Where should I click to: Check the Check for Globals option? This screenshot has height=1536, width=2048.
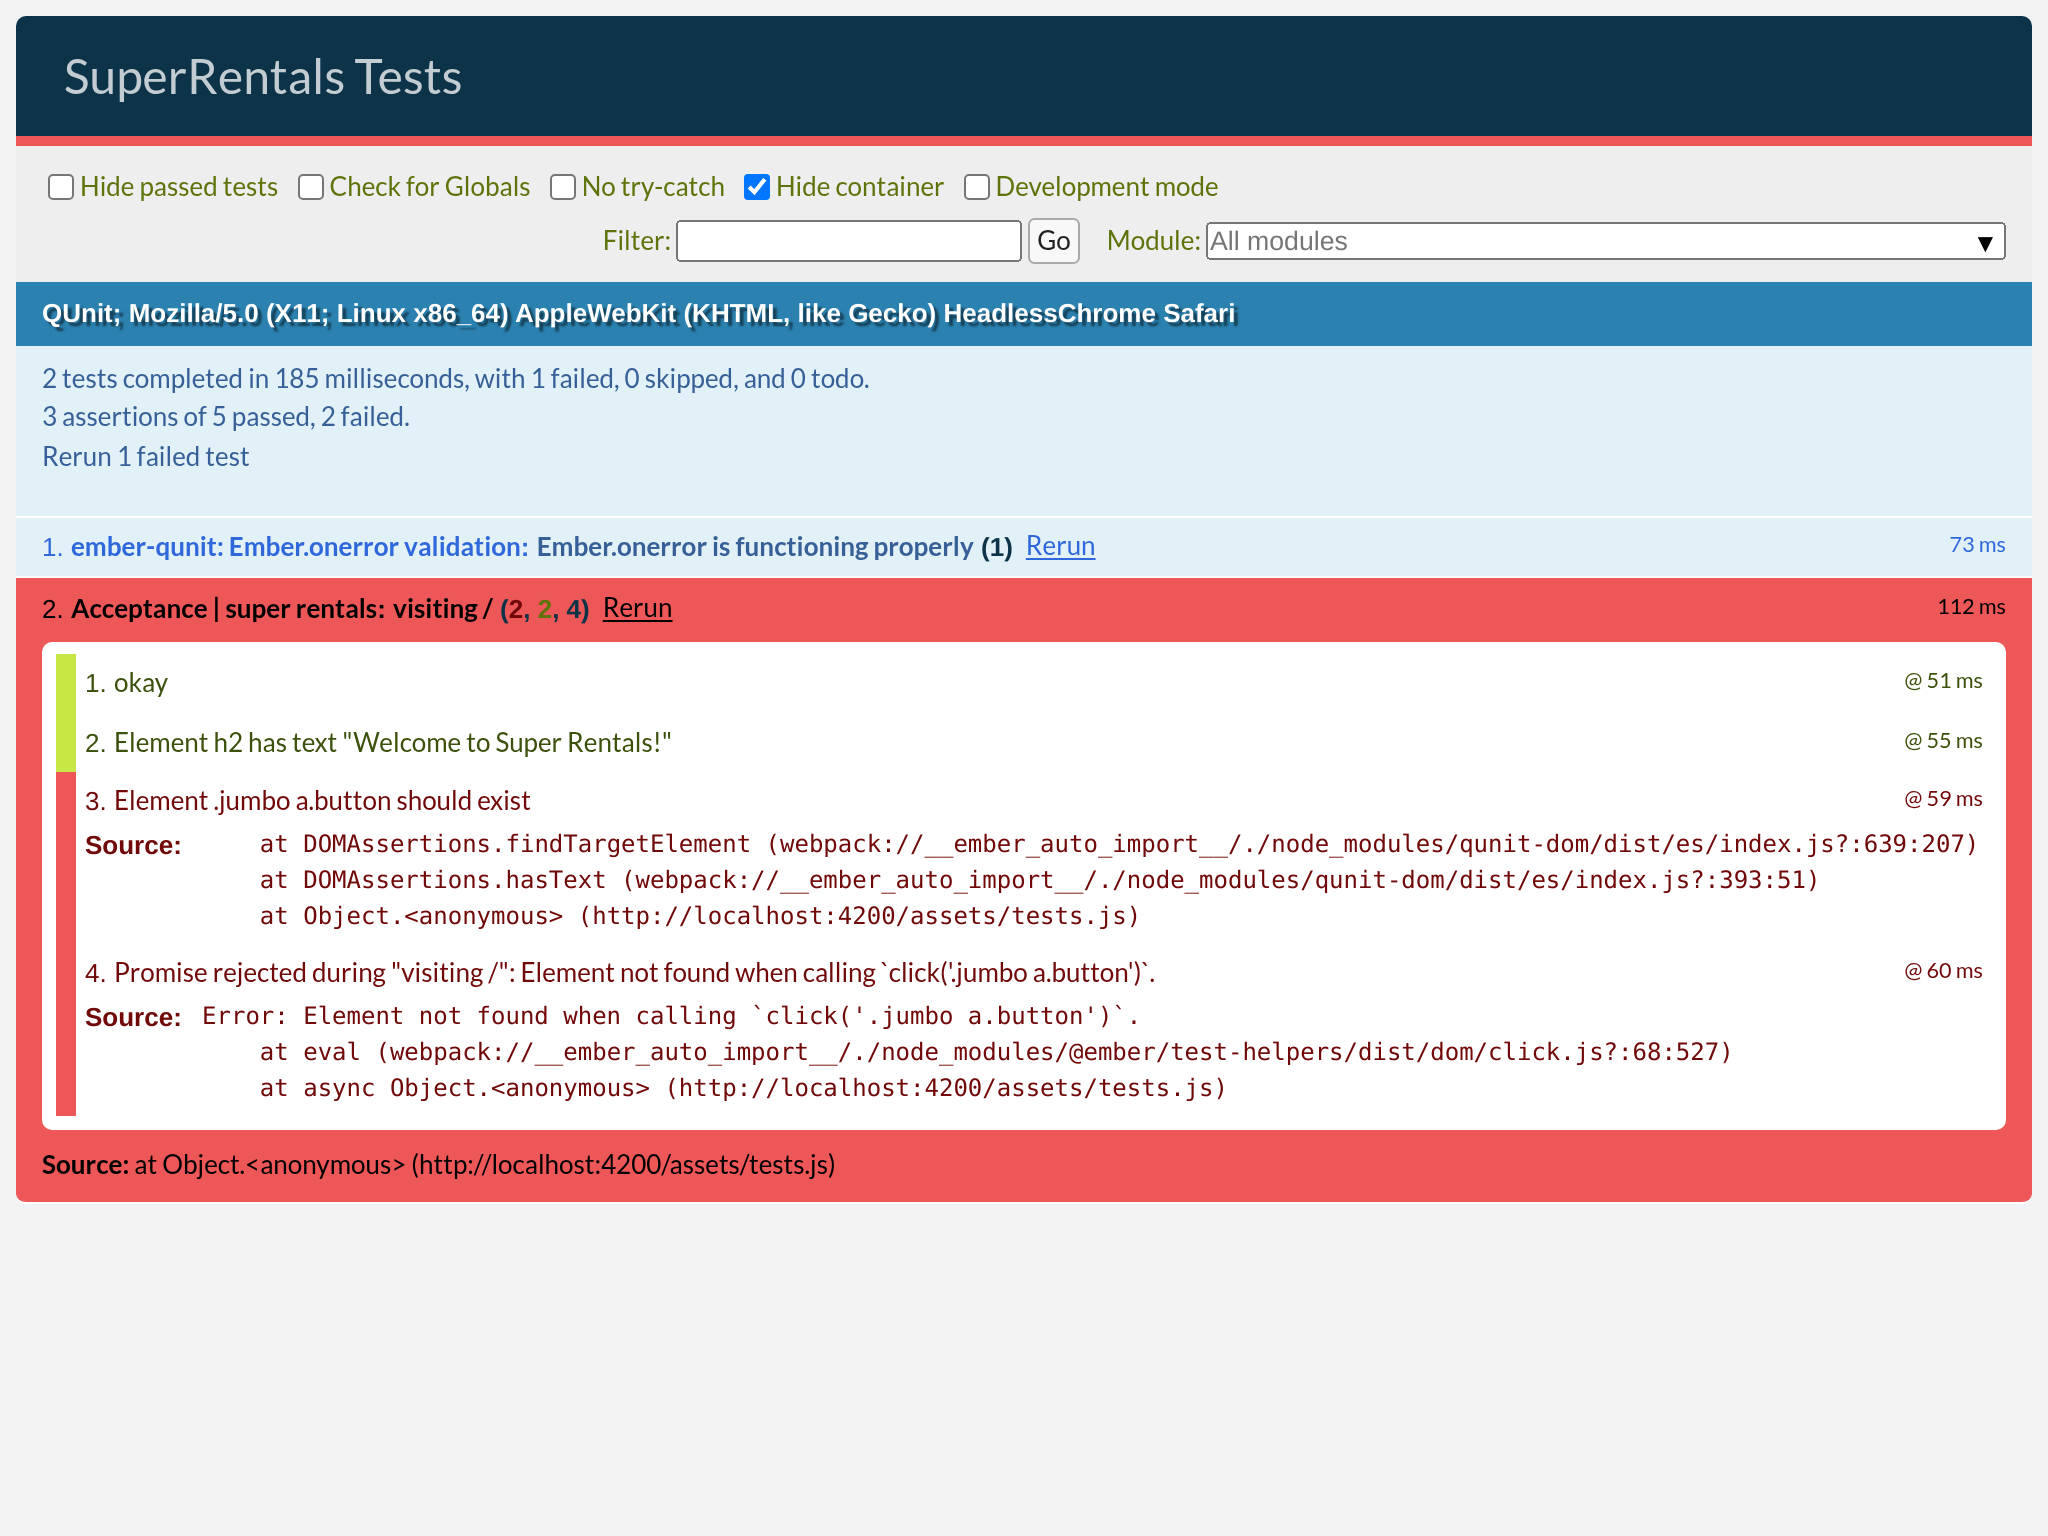point(311,187)
